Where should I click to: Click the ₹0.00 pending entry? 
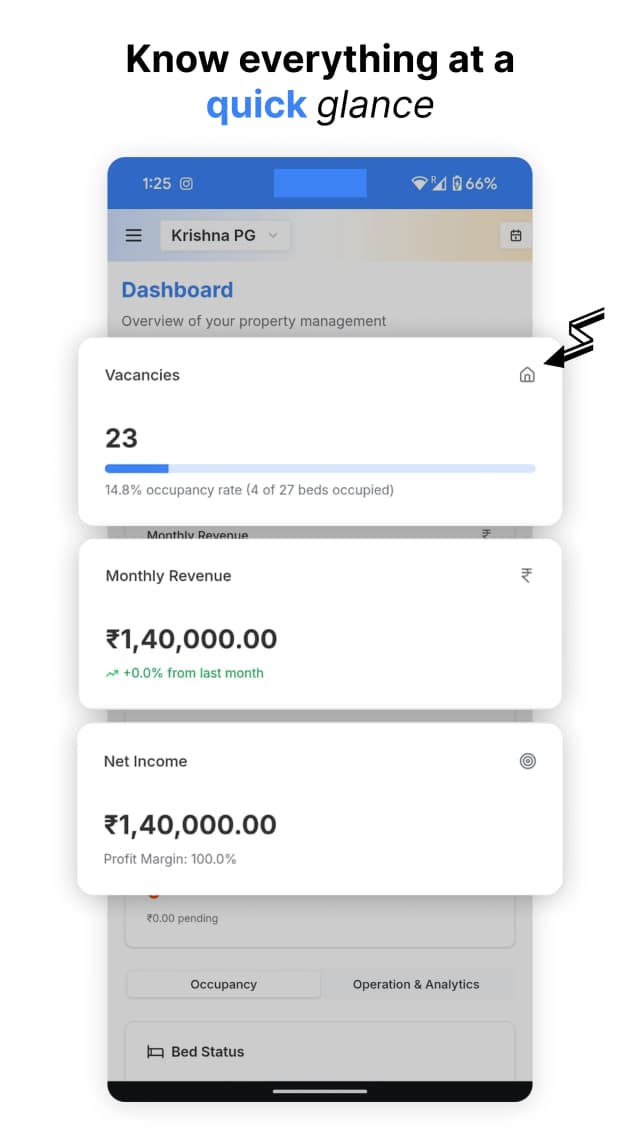click(x=183, y=918)
